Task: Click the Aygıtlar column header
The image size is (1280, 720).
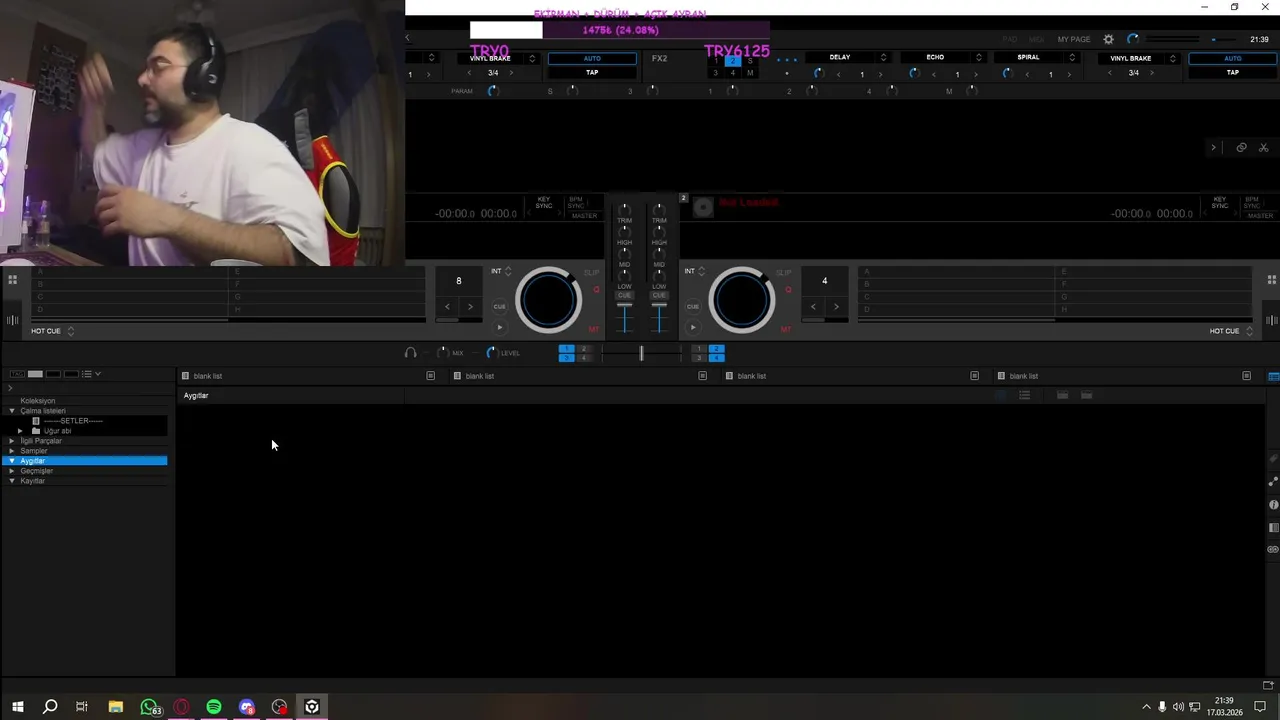Action: click(x=196, y=396)
